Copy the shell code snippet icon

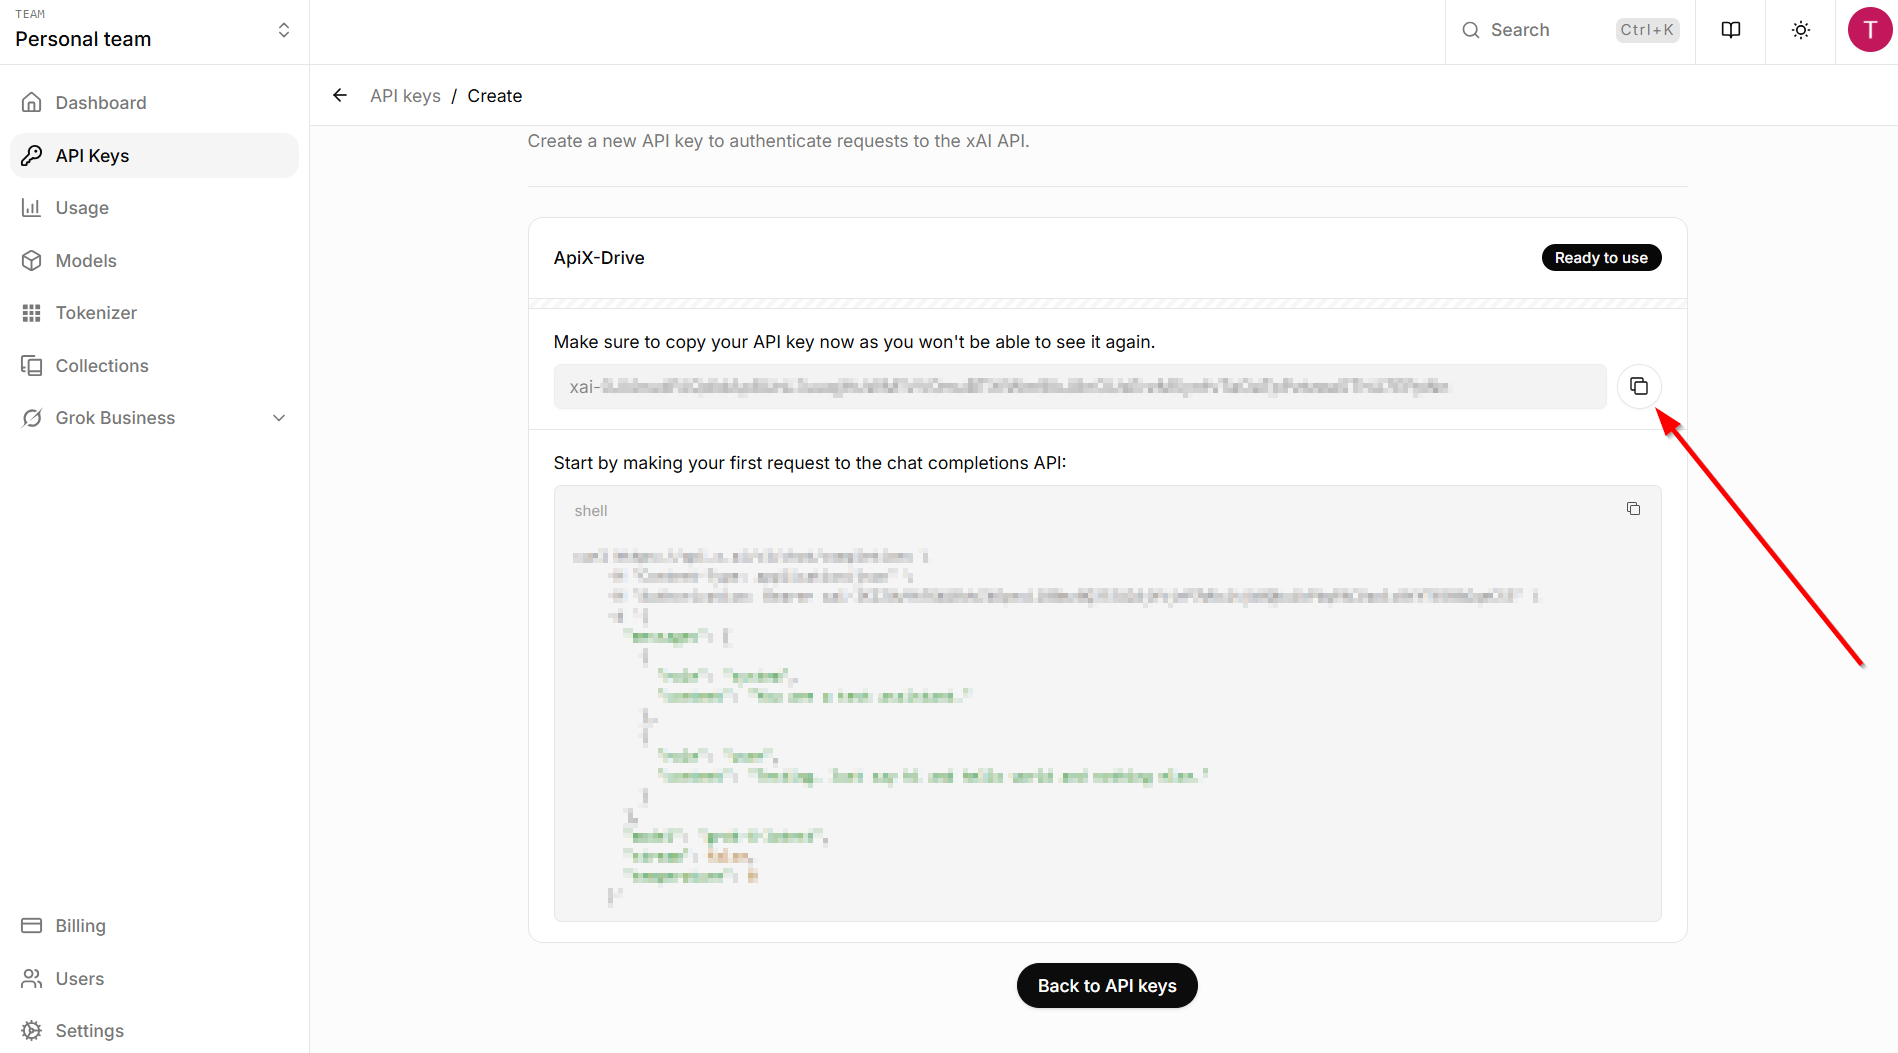coord(1634,508)
